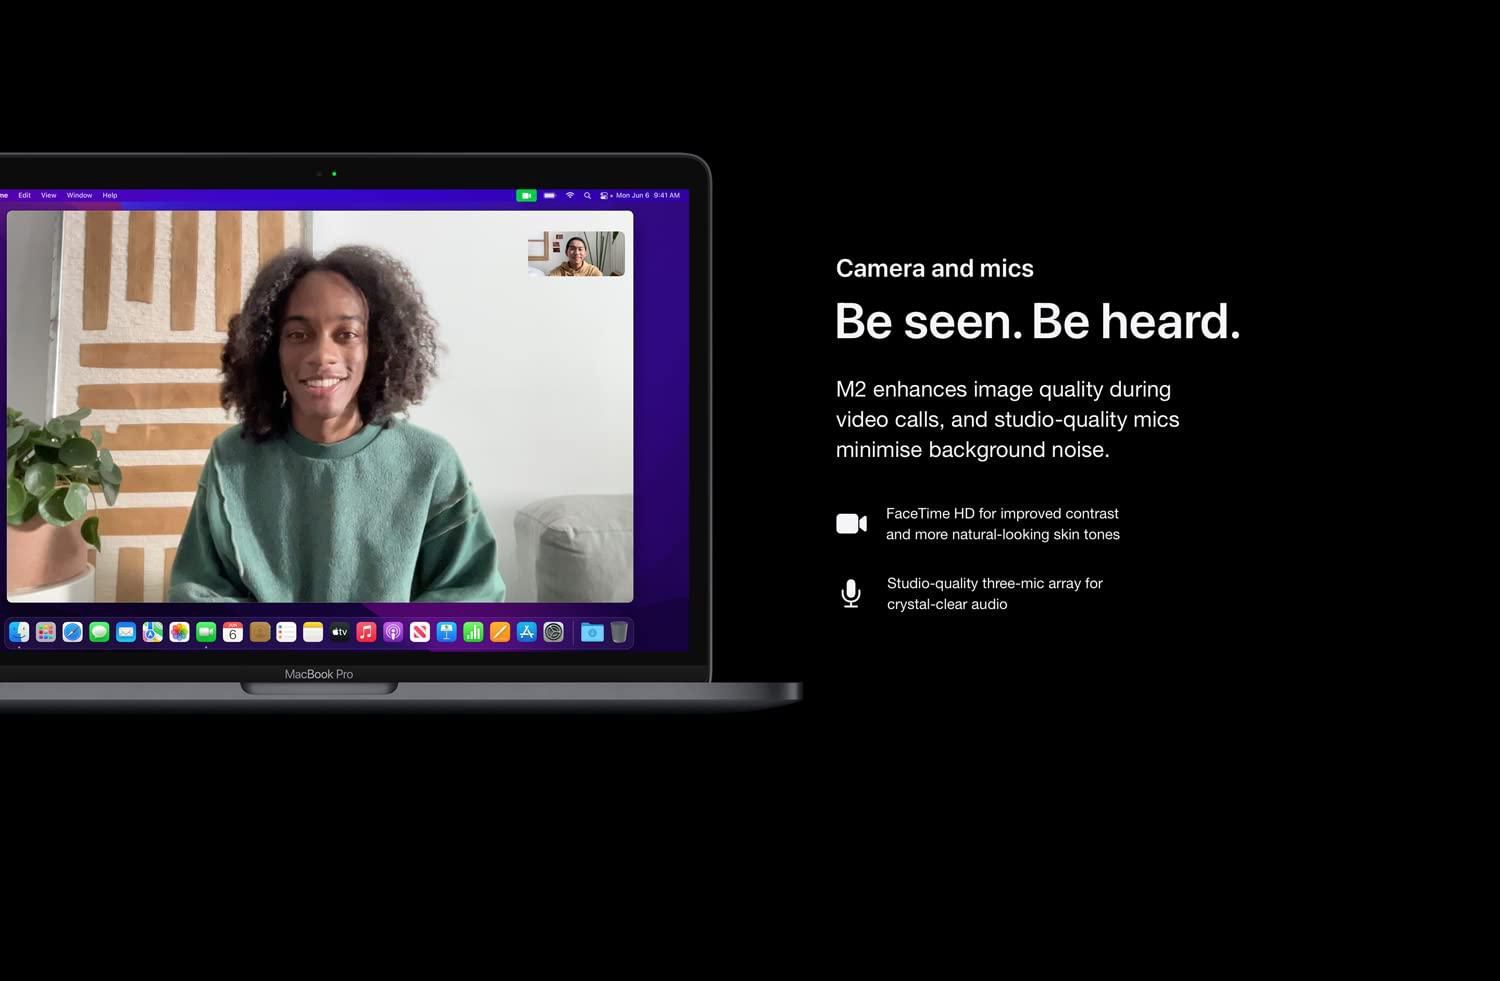Launch the Music app

pos(366,632)
